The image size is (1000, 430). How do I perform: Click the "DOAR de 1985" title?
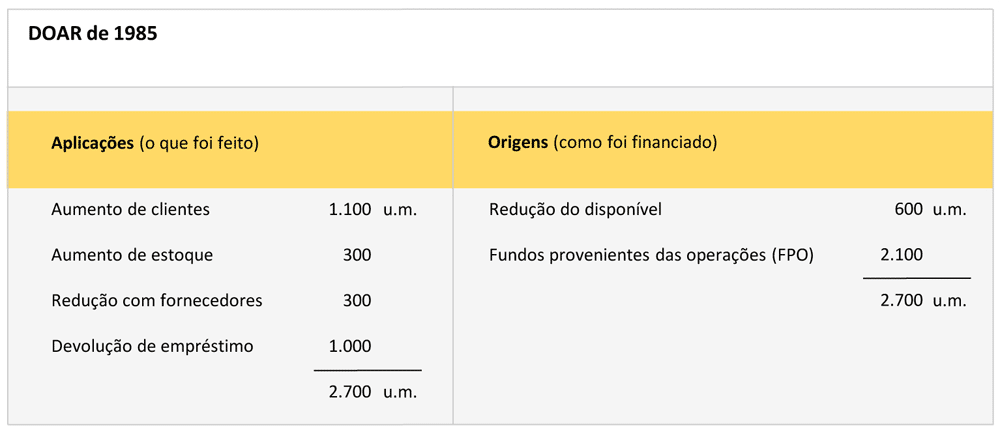(93, 33)
